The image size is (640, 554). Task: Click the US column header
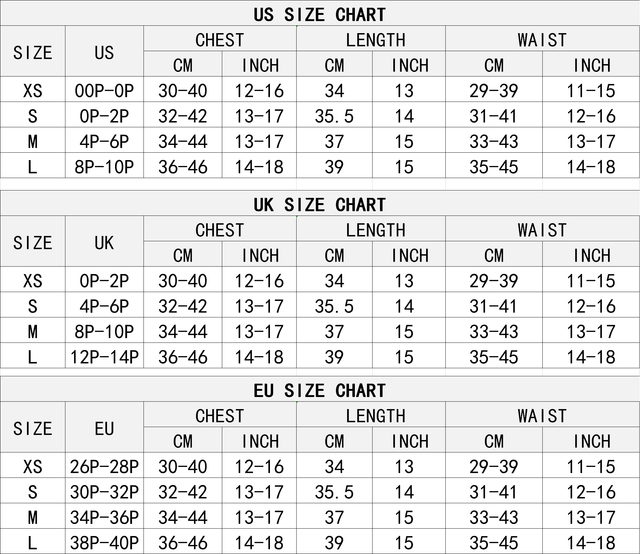(104, 52)
